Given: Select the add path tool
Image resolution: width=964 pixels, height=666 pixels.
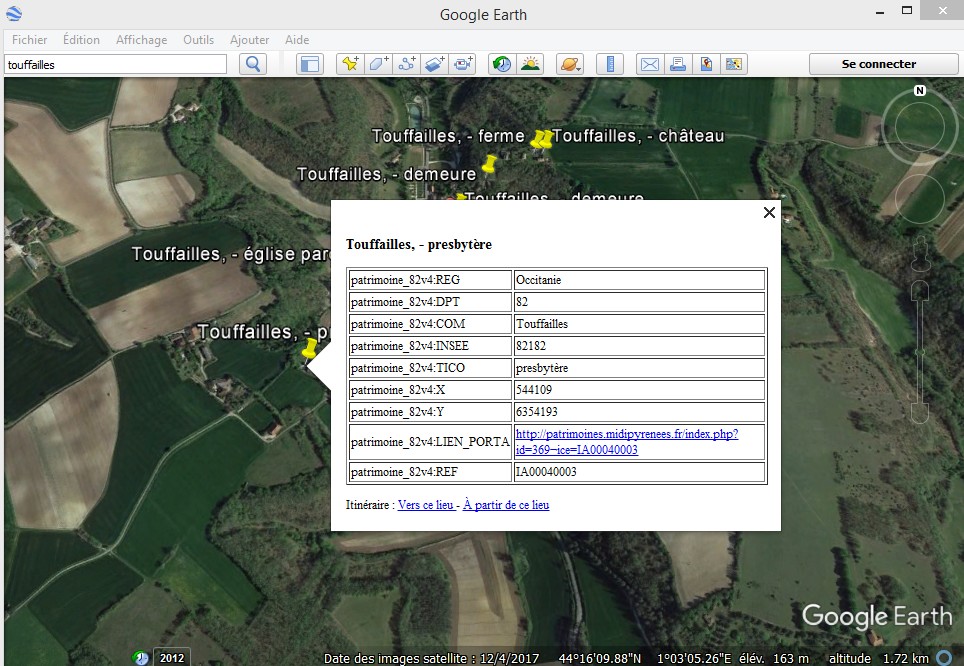Looking at the screenshot, I should 407,64.
